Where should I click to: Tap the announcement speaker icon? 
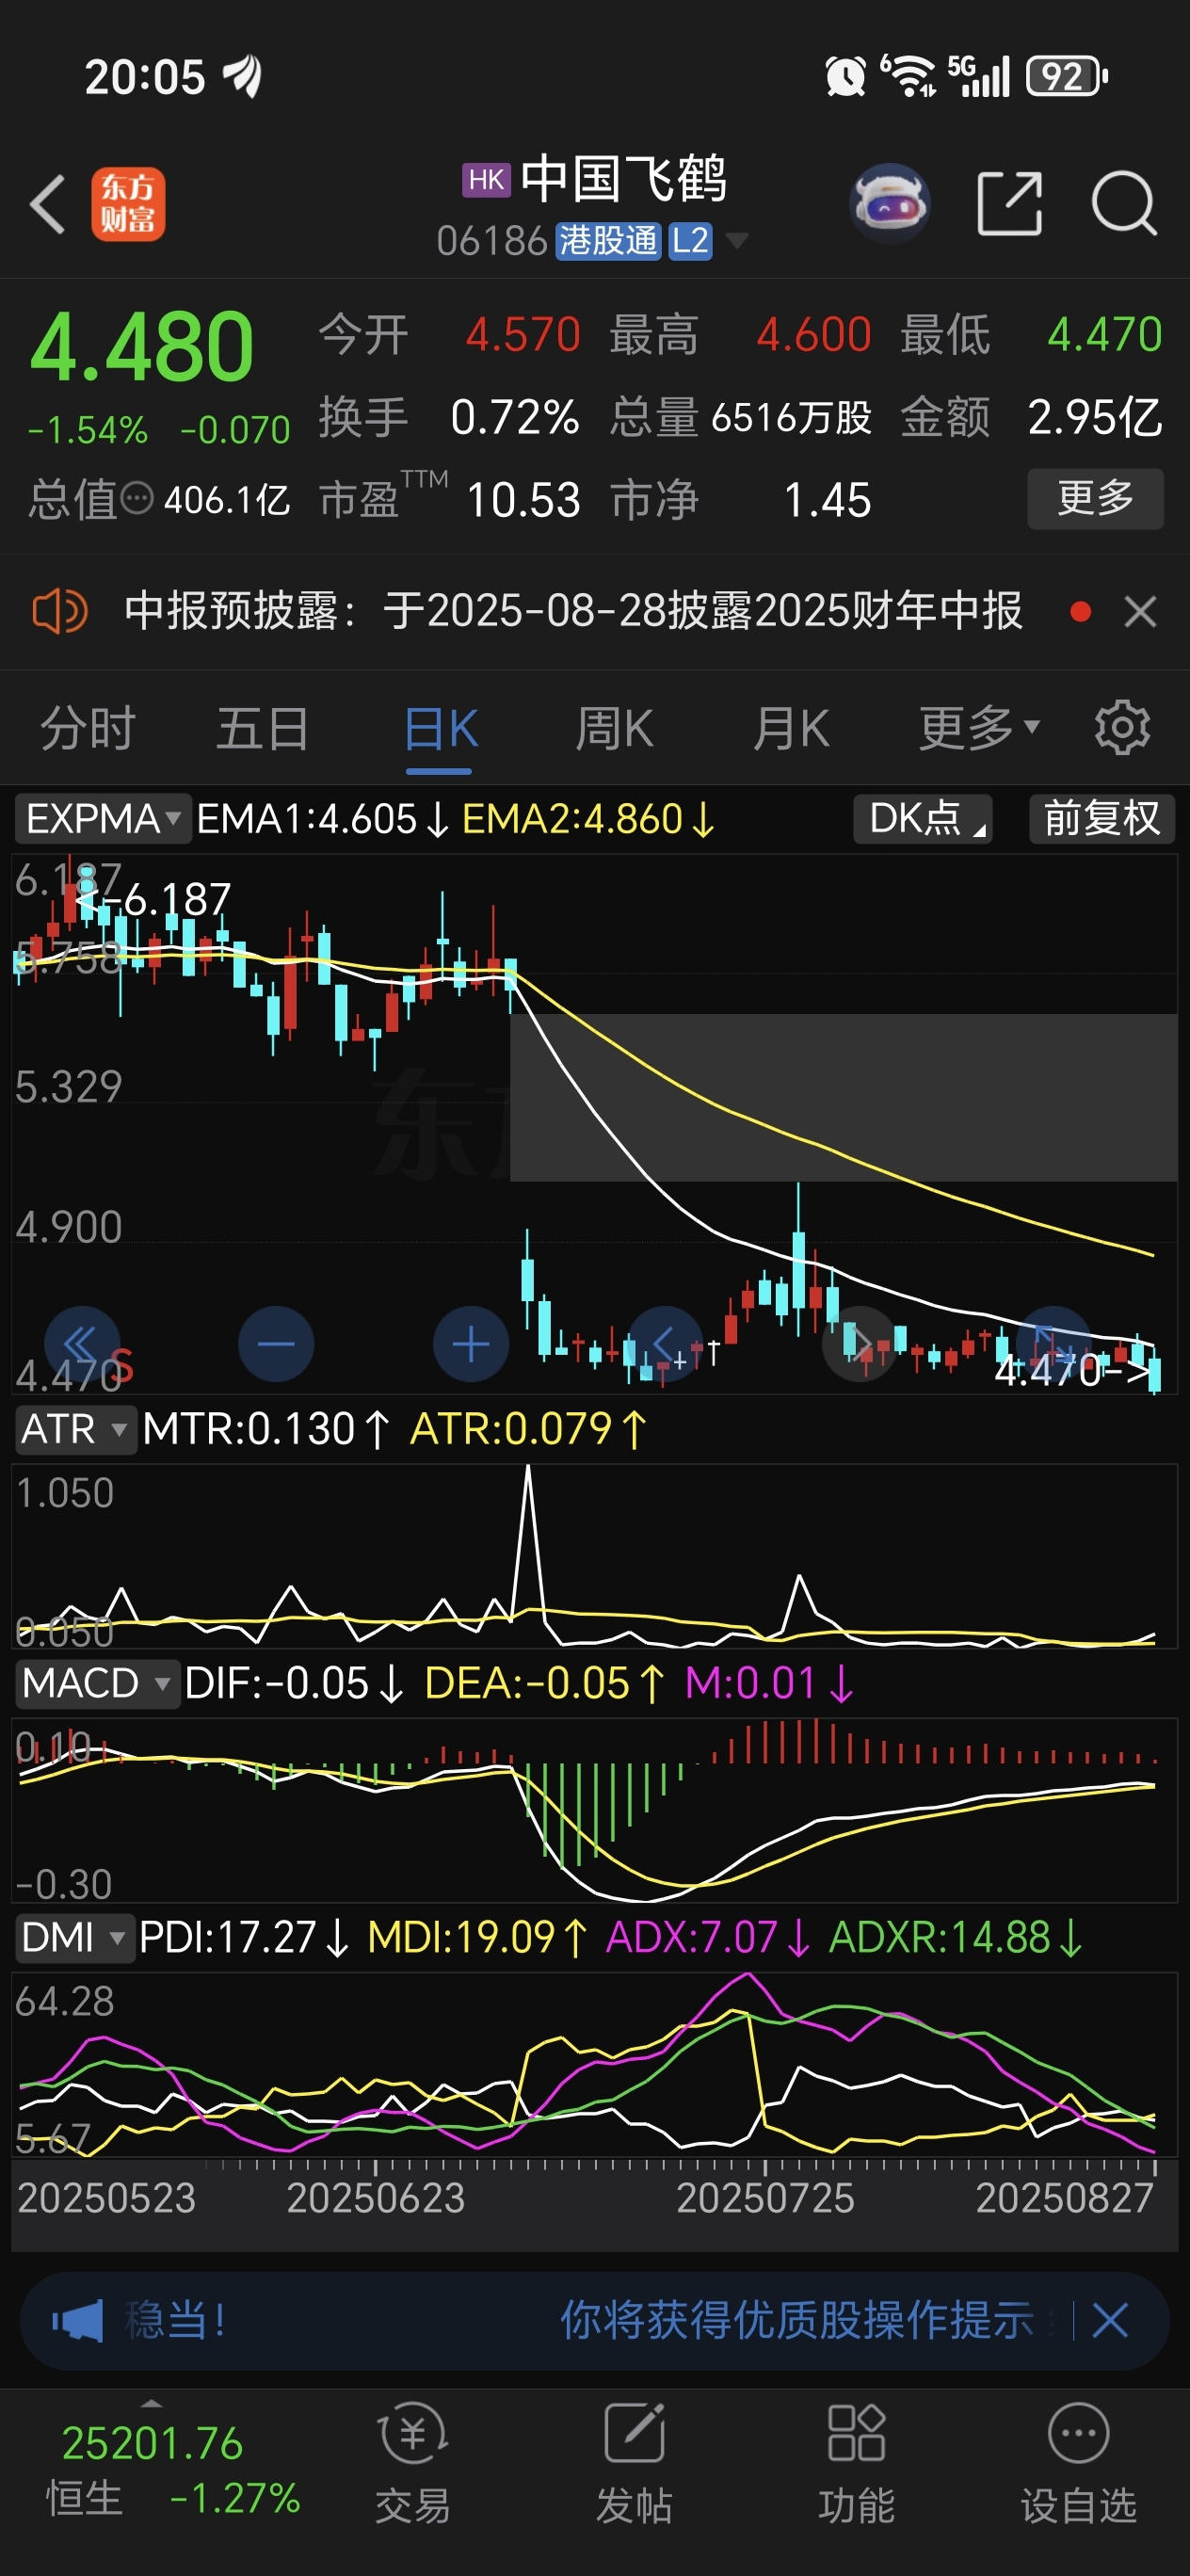[60, 610]
